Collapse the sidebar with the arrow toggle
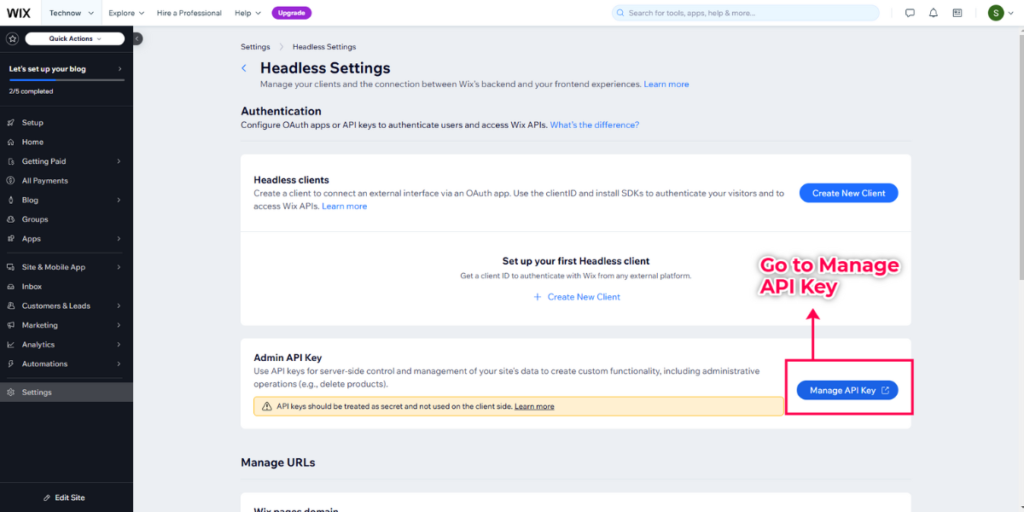This screenshot has width=1024, height=512. click(137, 39)
